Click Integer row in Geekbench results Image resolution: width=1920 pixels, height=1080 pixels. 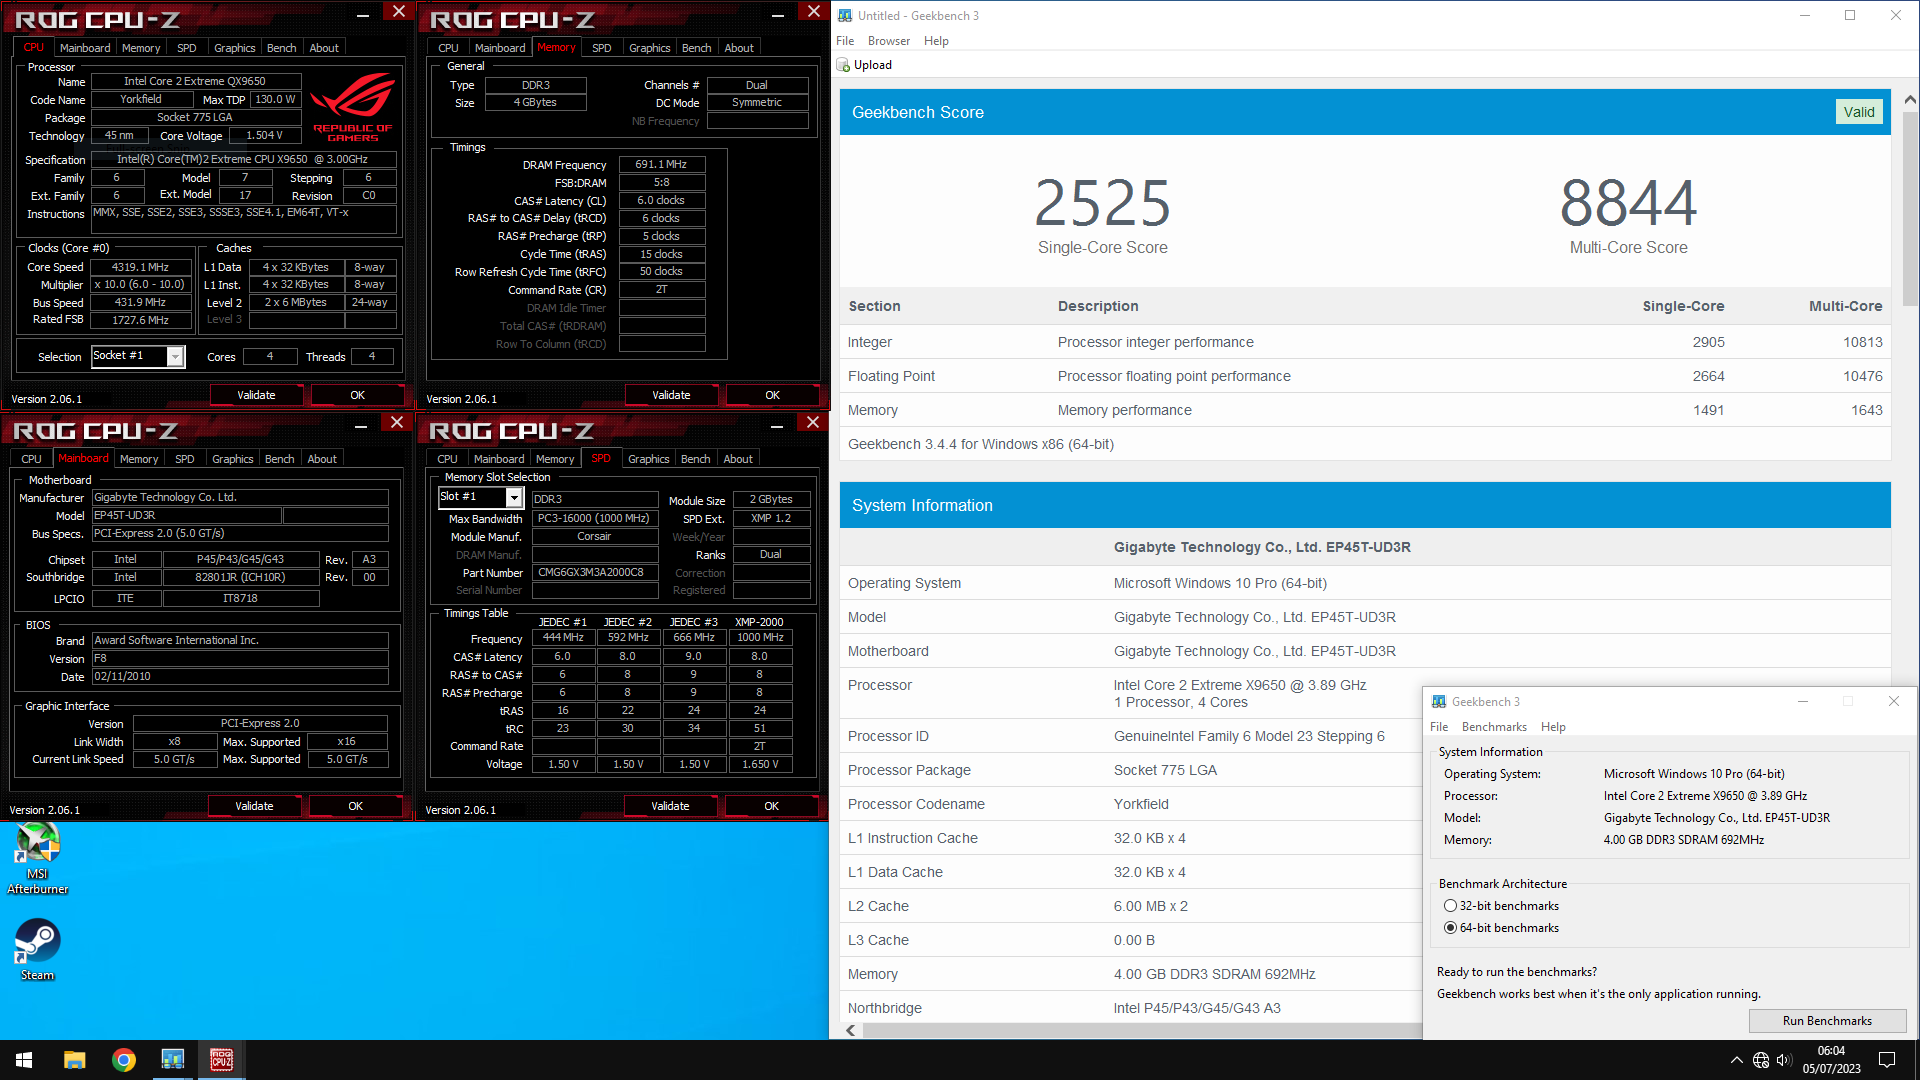1365,342
